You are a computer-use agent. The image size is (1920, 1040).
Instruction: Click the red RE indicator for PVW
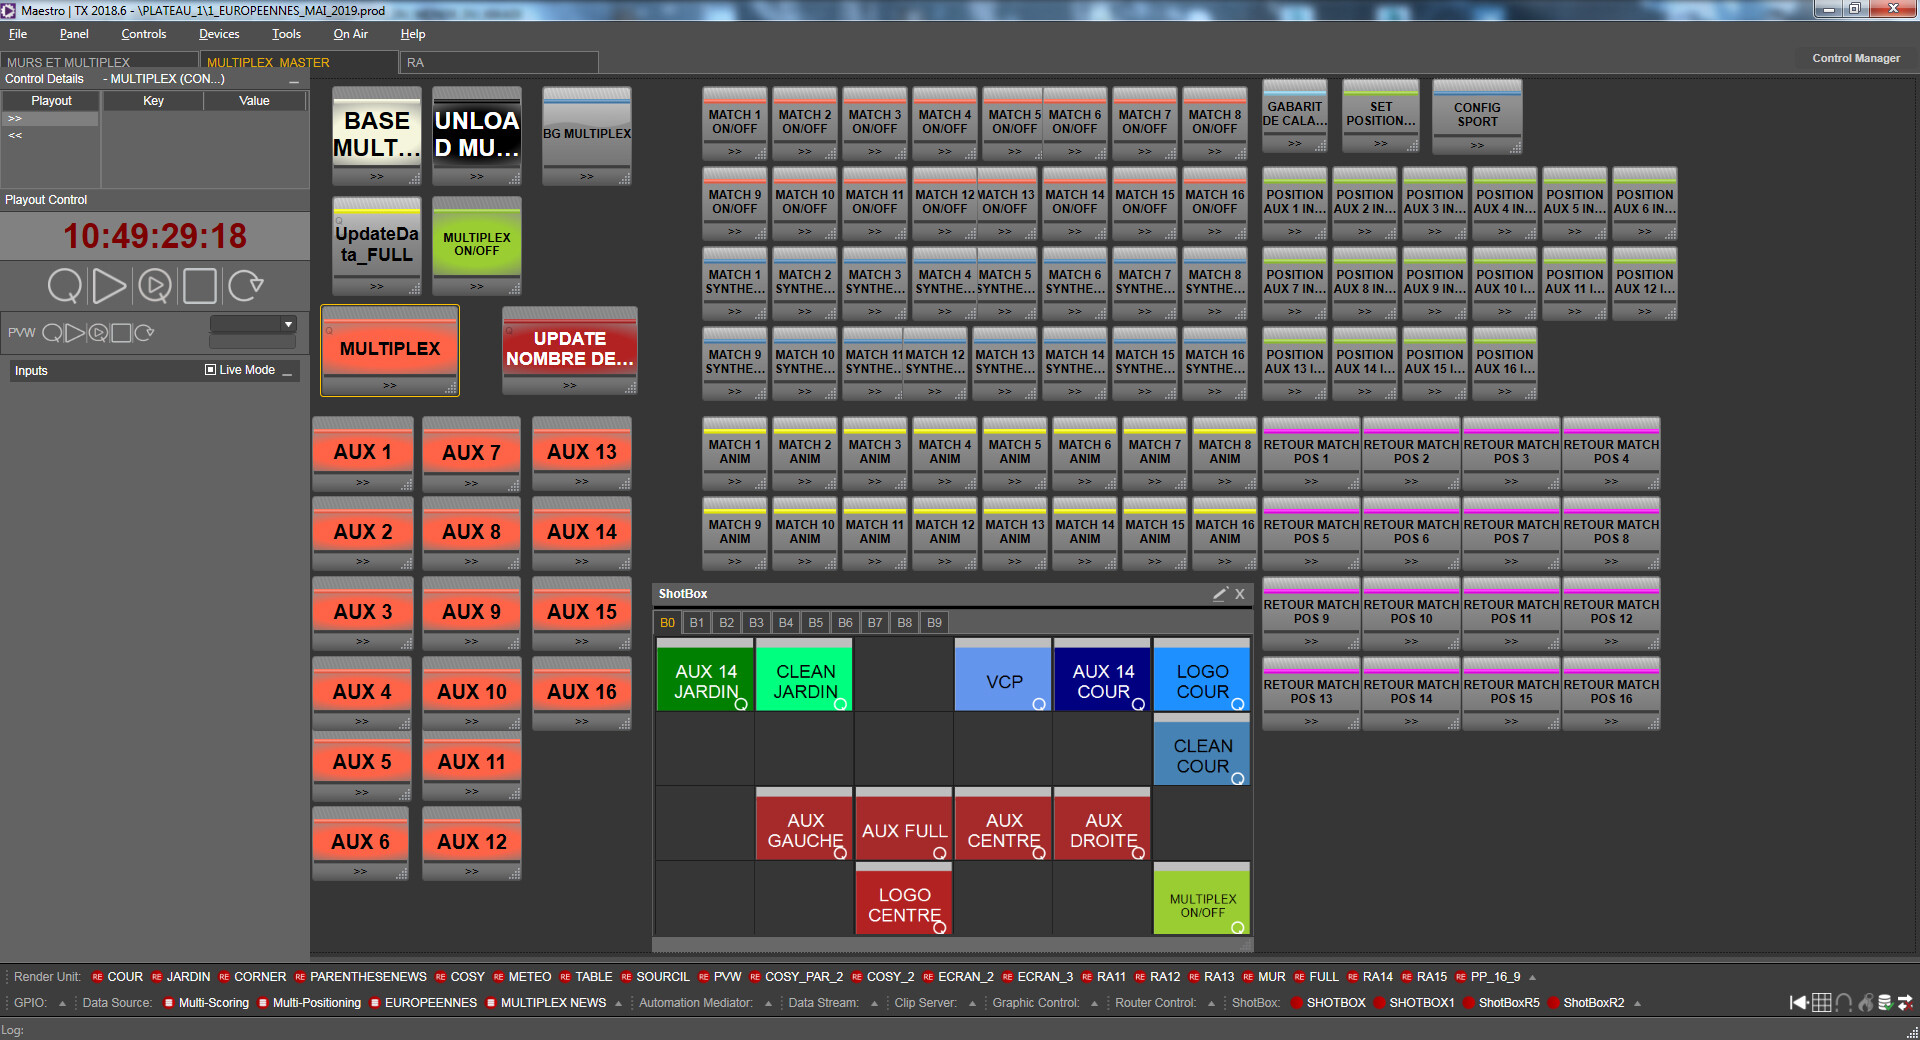click(704, 977)
